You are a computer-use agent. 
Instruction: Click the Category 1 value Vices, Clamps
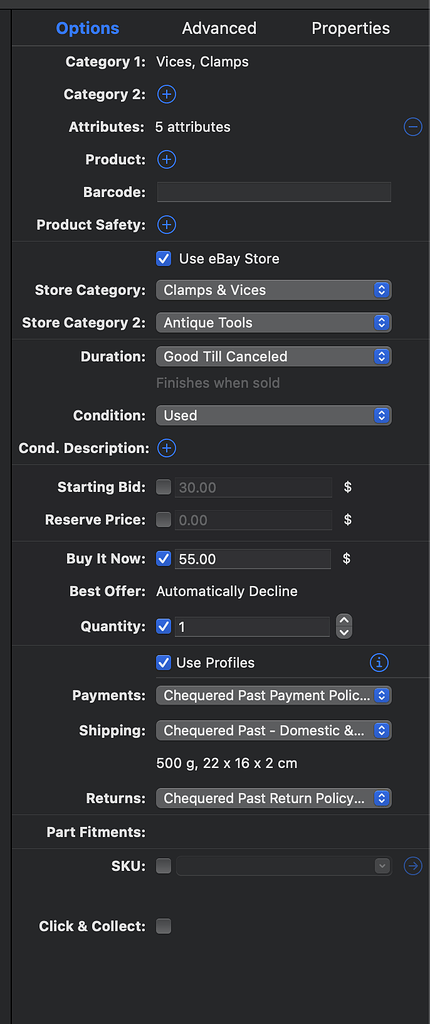tap(202, 62)
